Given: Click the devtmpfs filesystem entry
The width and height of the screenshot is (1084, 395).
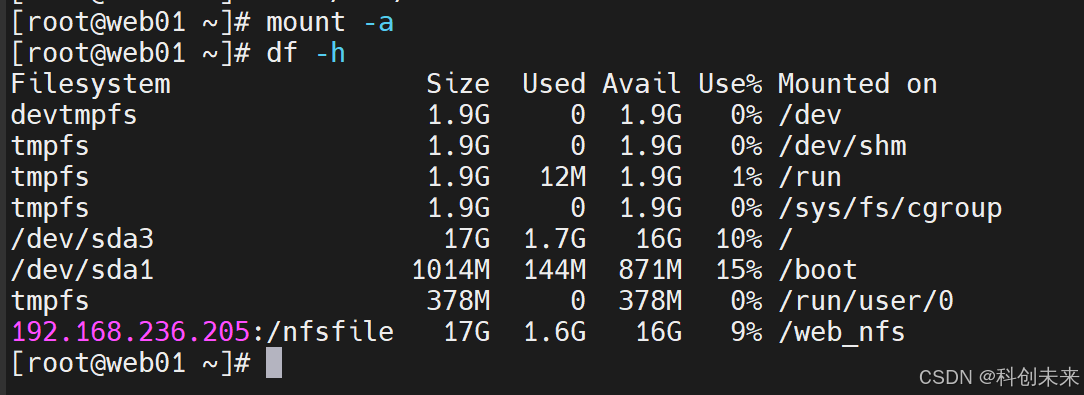Looking at the screenshot, I should pos(74,115).
